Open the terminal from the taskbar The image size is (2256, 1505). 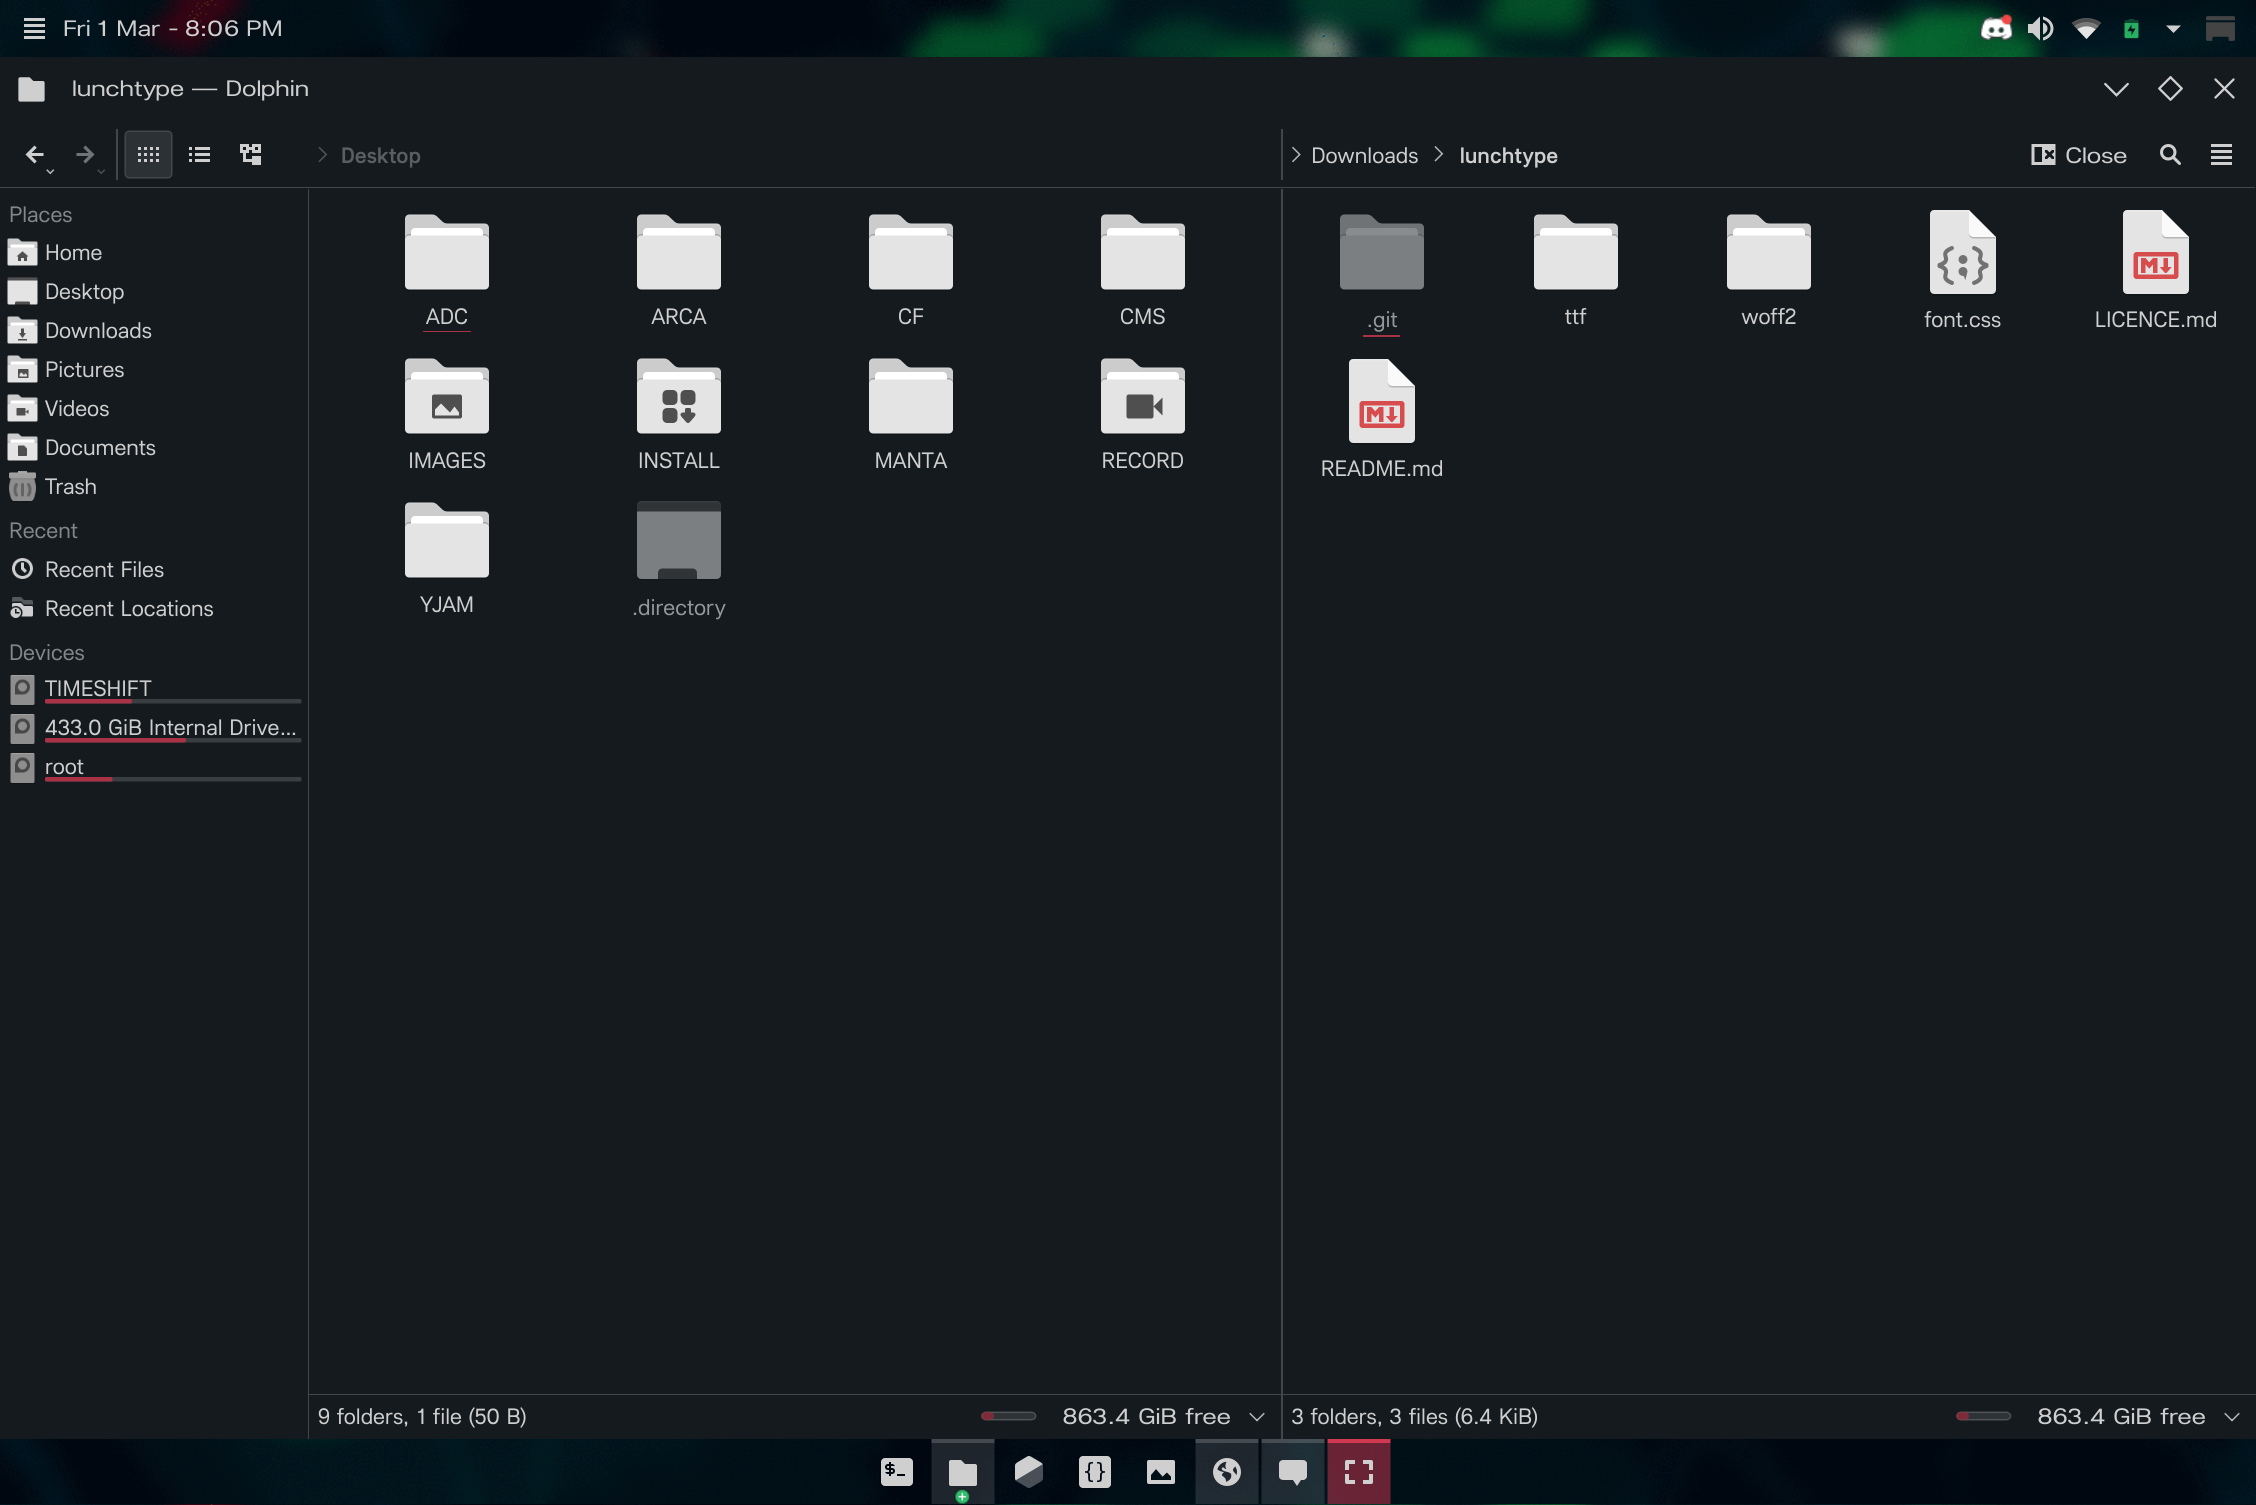point(897,1472)
